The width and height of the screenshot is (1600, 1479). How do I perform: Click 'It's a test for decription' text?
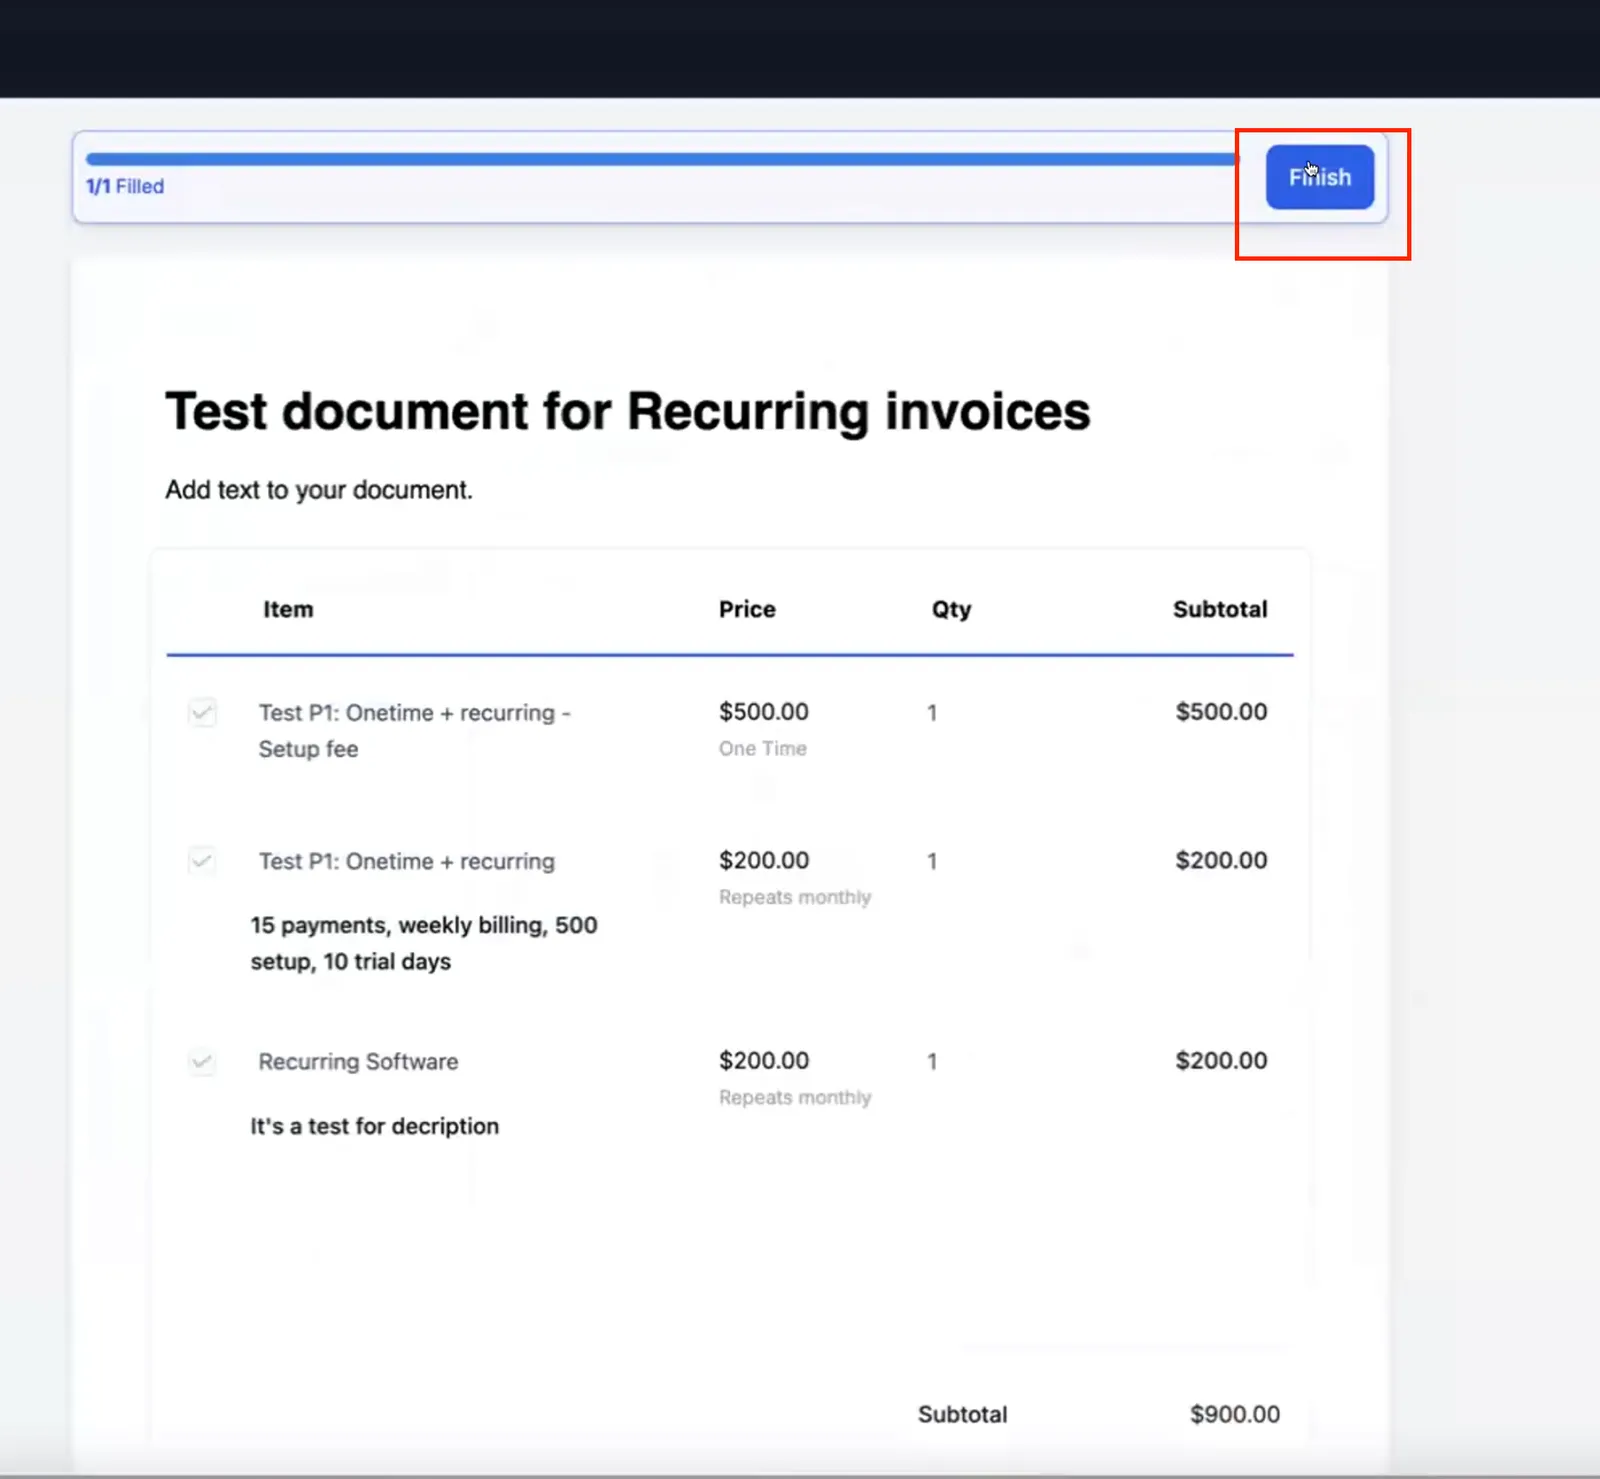374,1126
